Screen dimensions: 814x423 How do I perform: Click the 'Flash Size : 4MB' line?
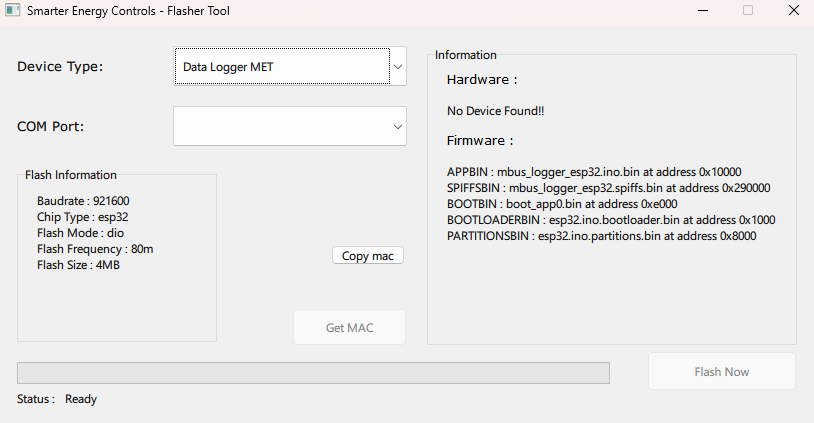click(x=78, y=265)
